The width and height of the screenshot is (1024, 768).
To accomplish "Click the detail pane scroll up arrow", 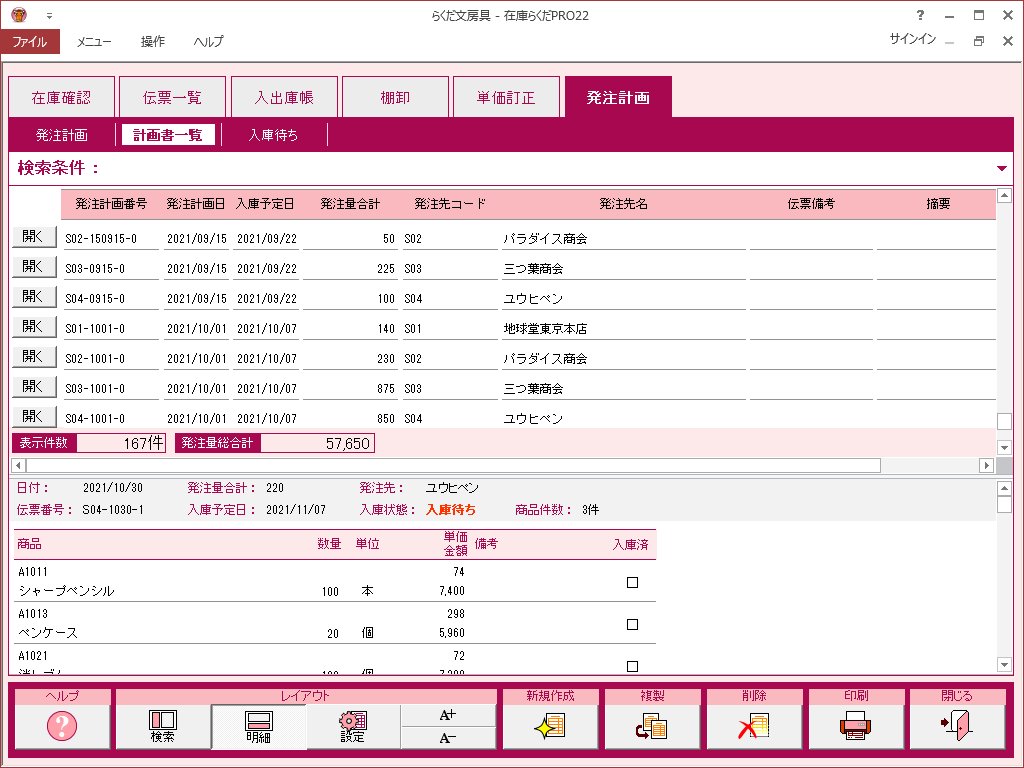I will [1004, 488].
